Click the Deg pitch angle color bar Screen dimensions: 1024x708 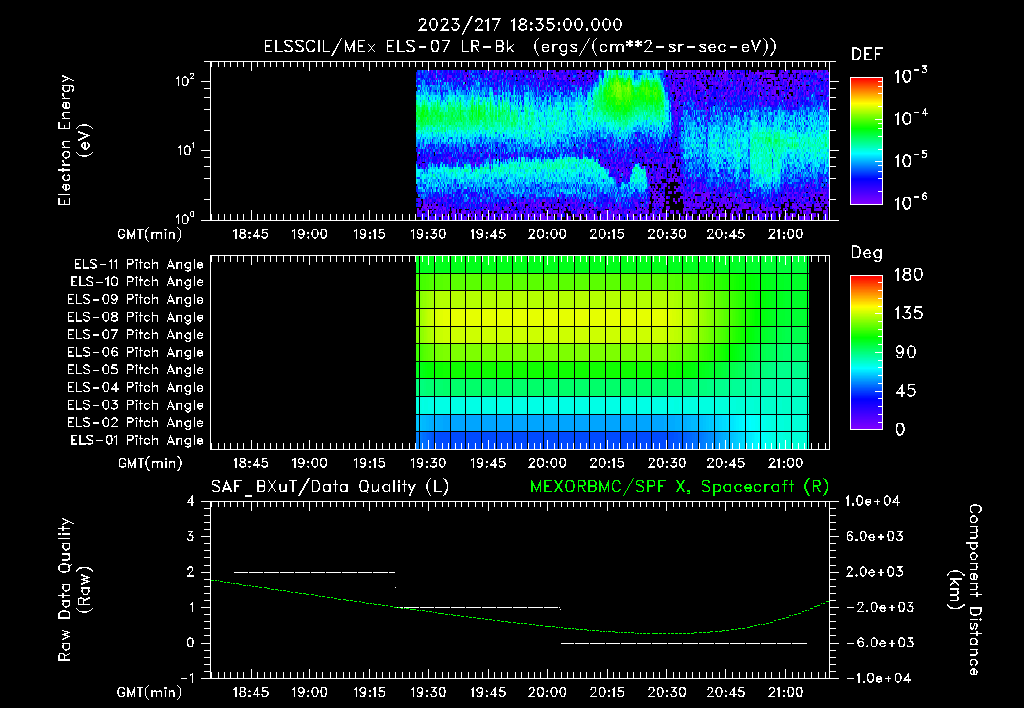coord(867,353)
